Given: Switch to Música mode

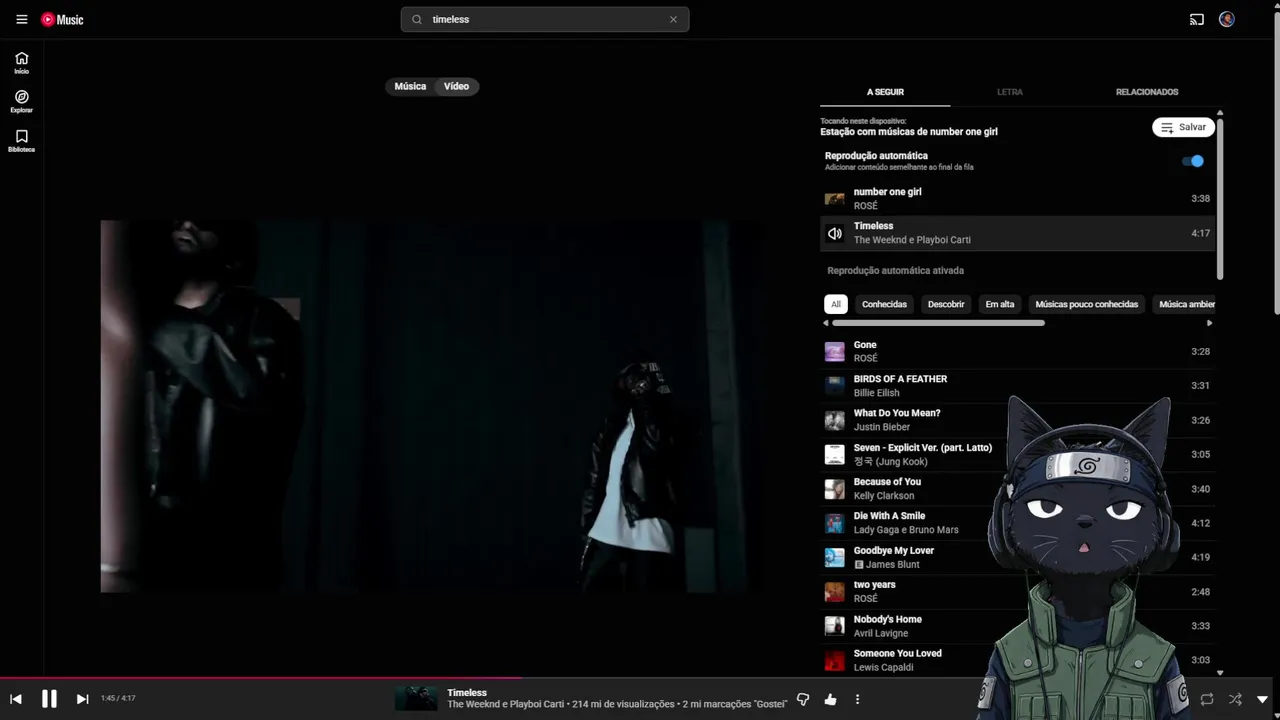Looking at the screenshot, I should (410, 86).
